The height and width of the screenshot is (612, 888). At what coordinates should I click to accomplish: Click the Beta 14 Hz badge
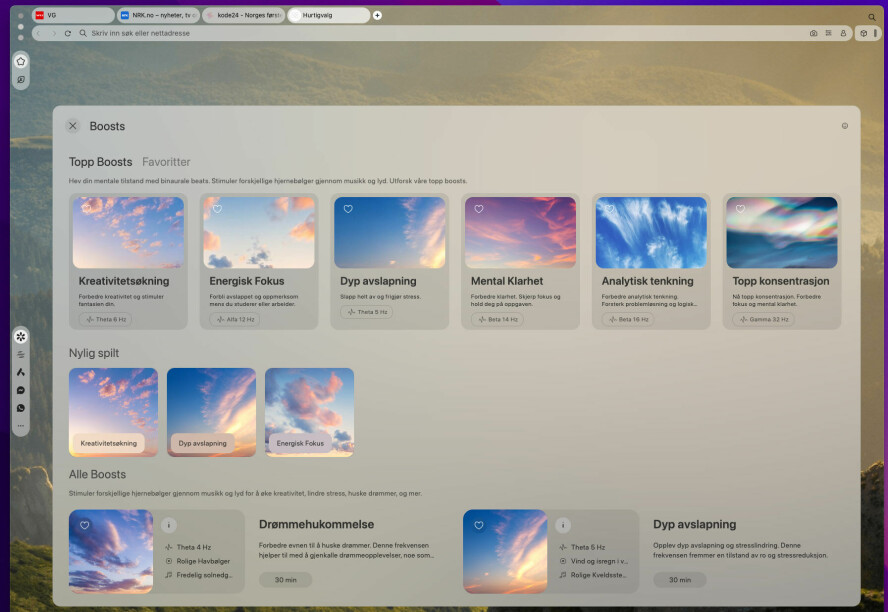[x=497, y=319]
